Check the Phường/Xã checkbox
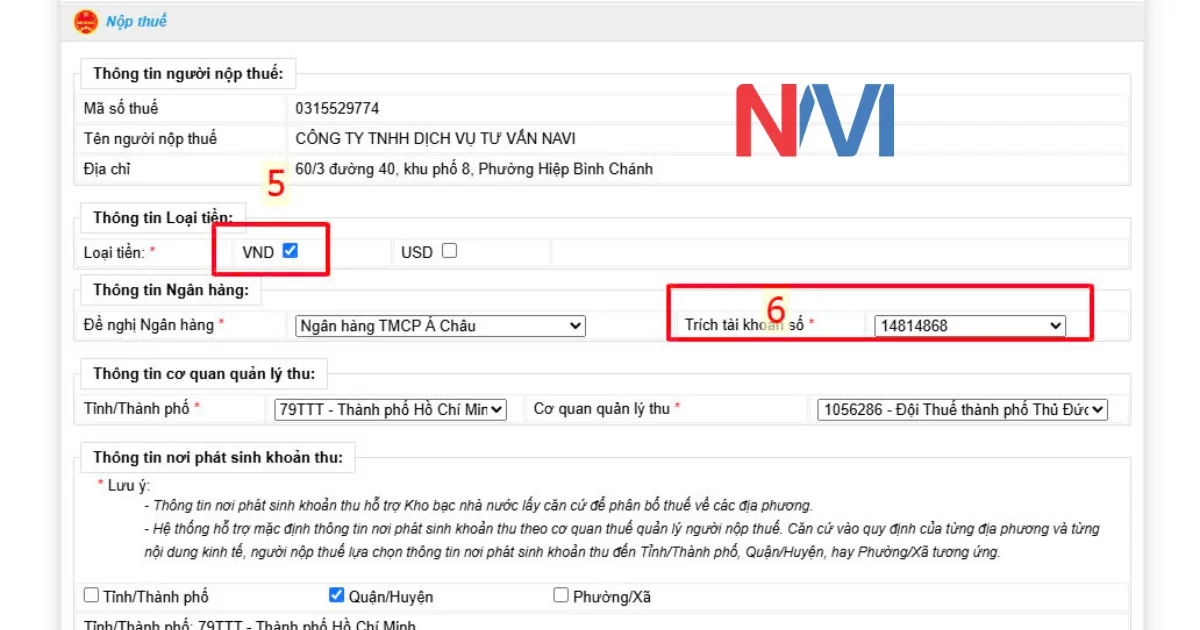 tap(561, 595)
